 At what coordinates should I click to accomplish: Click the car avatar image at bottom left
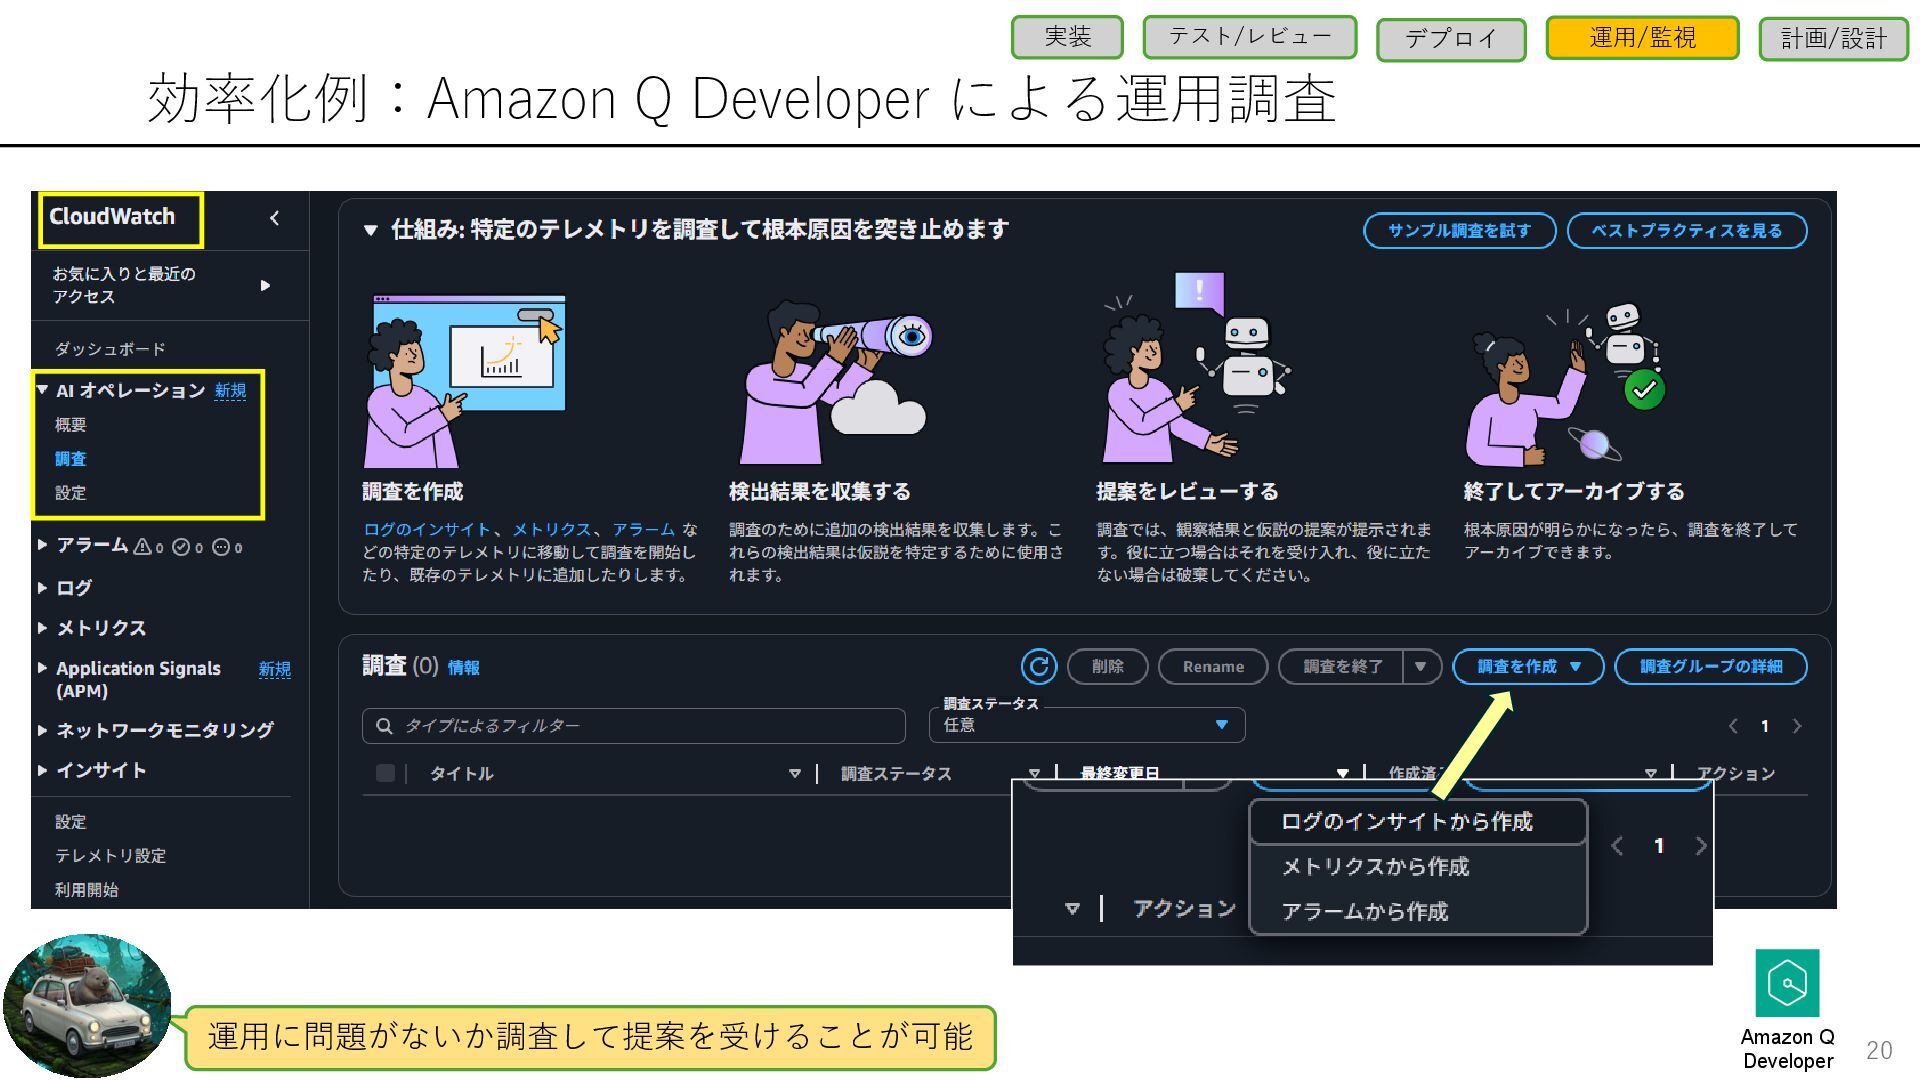(x=87, y=1006)
